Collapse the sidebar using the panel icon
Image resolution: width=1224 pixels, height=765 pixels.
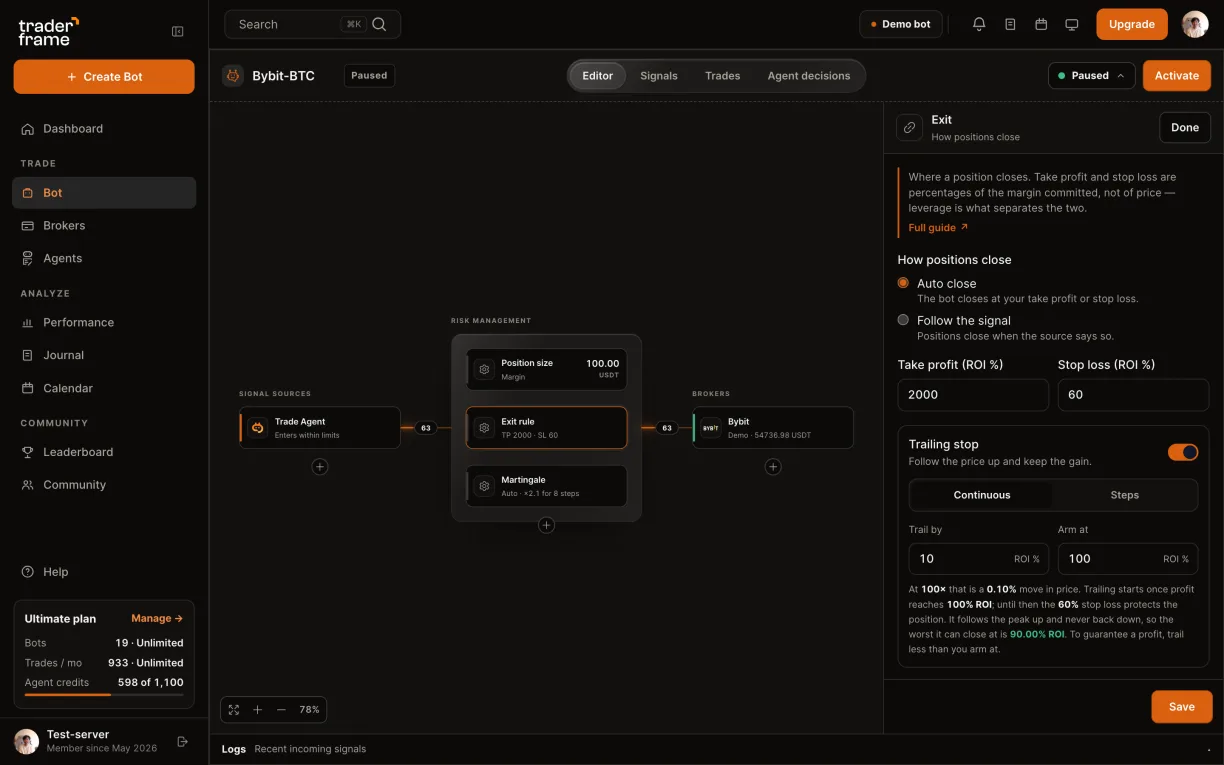coord(178,31)
